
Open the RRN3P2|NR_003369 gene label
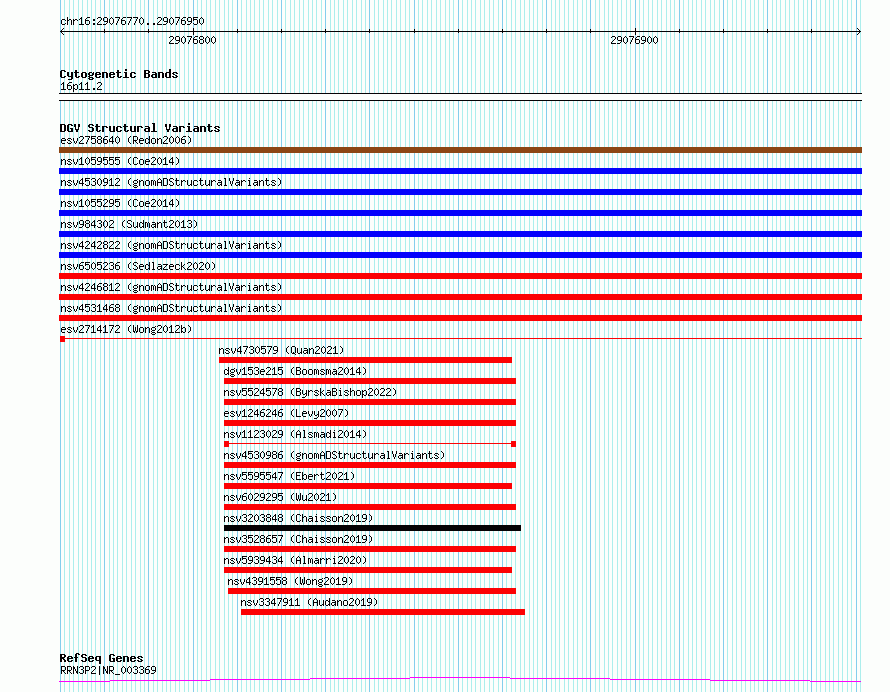pos(108,670)
